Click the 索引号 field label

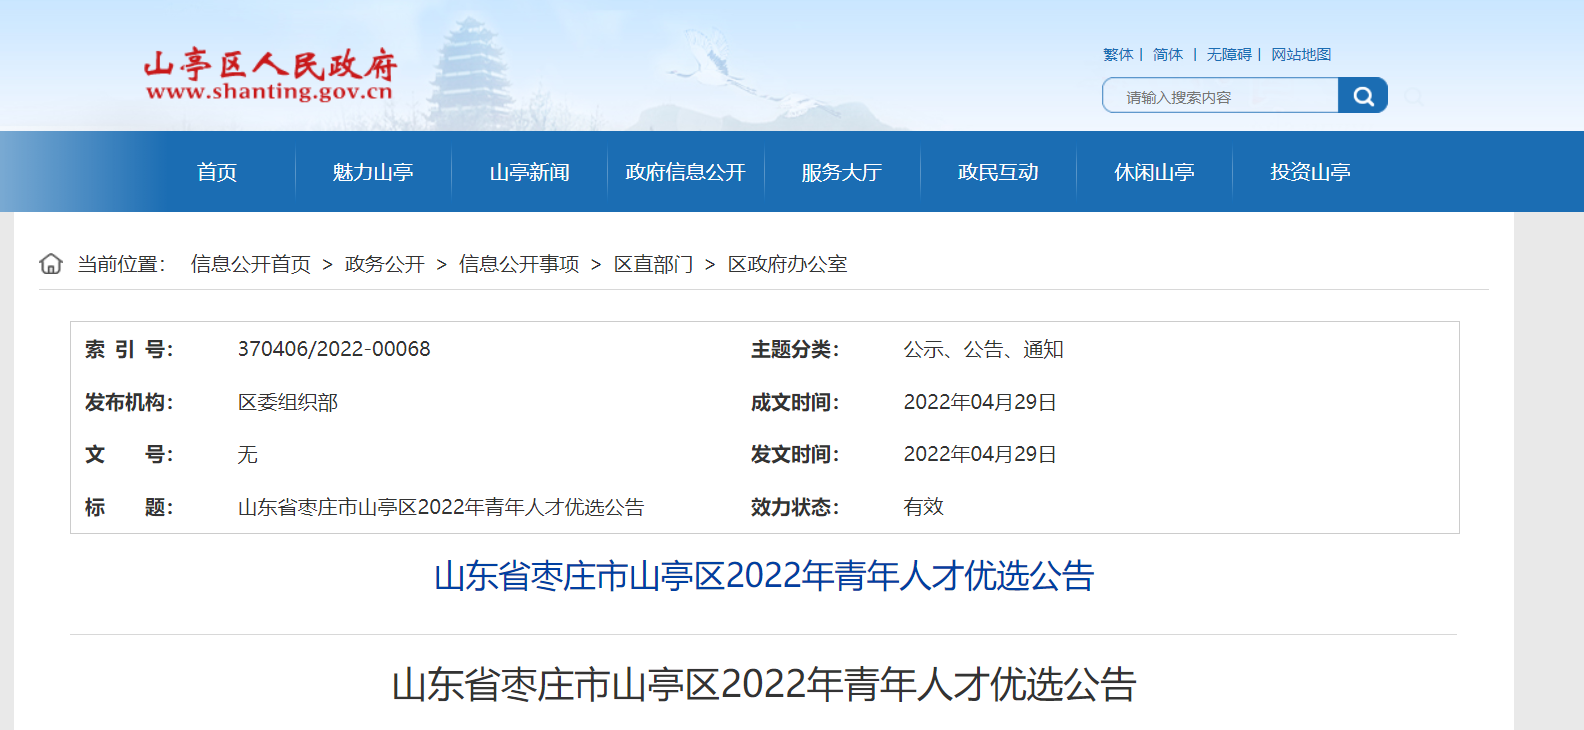(x=129, y=349)
